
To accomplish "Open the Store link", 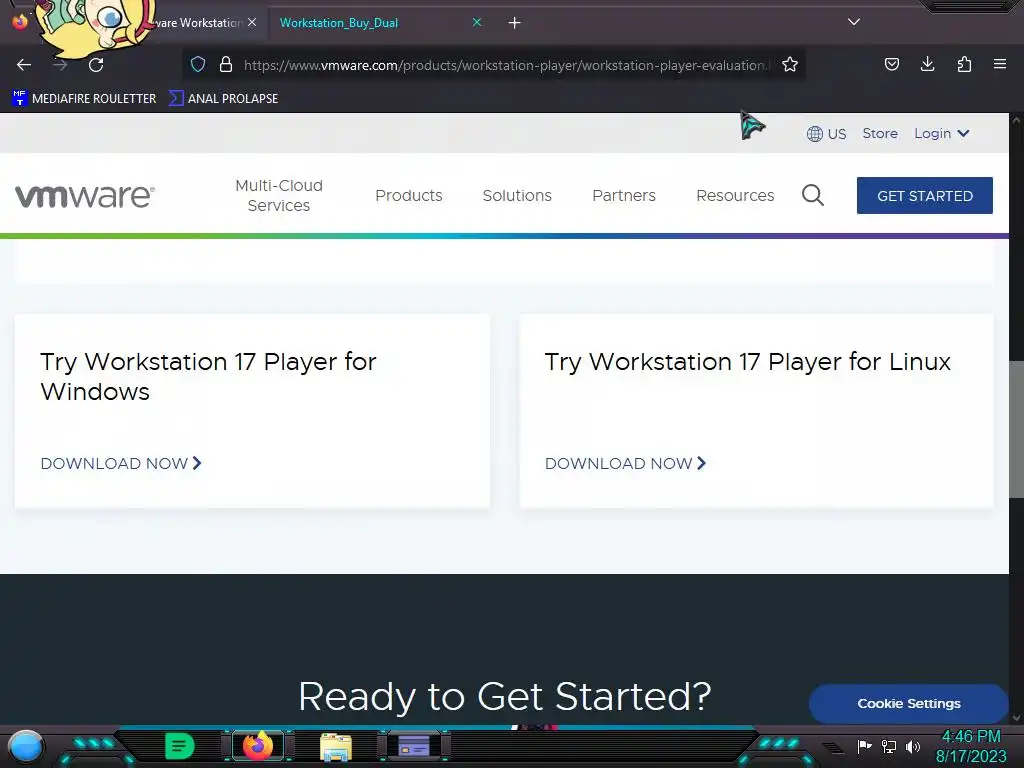I will click(x=880, y=133).
